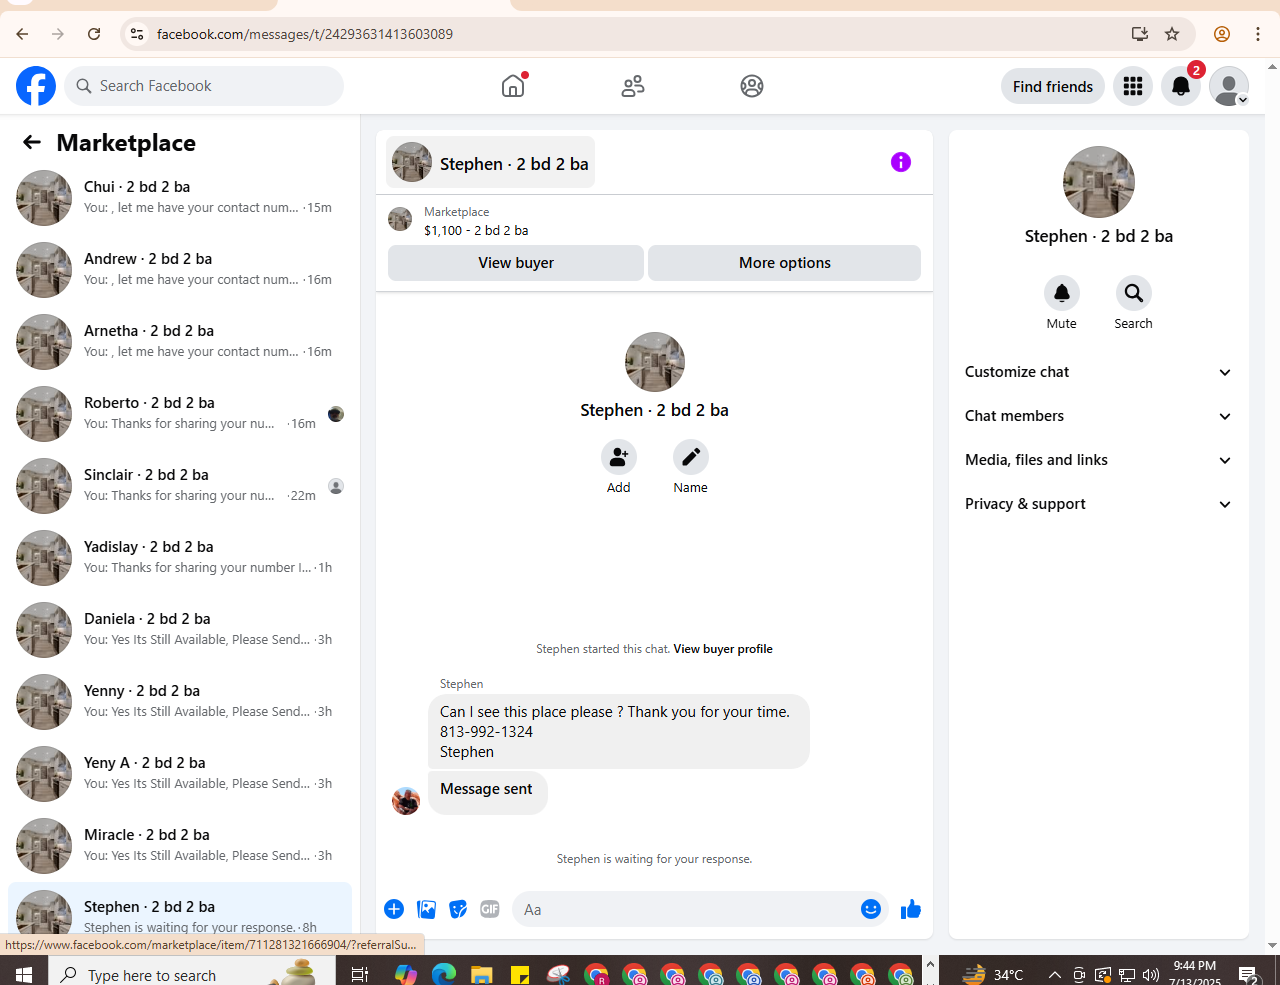This screenshot has height=985, width=1280.
Task: Open the Windows Start menu
Action: 24,974
